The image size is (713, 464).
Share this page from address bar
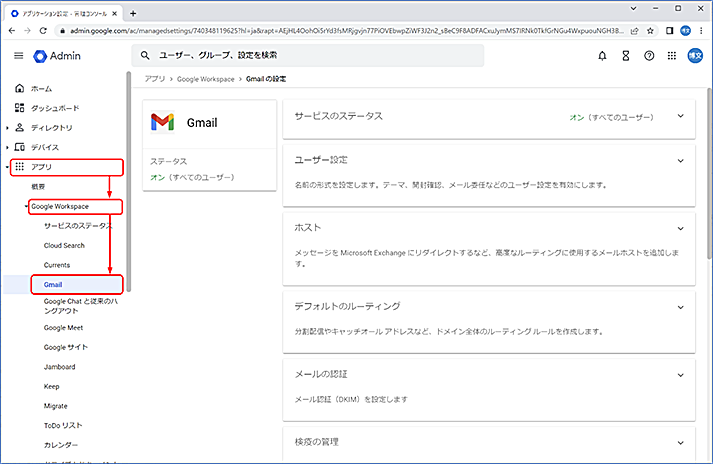634,30
